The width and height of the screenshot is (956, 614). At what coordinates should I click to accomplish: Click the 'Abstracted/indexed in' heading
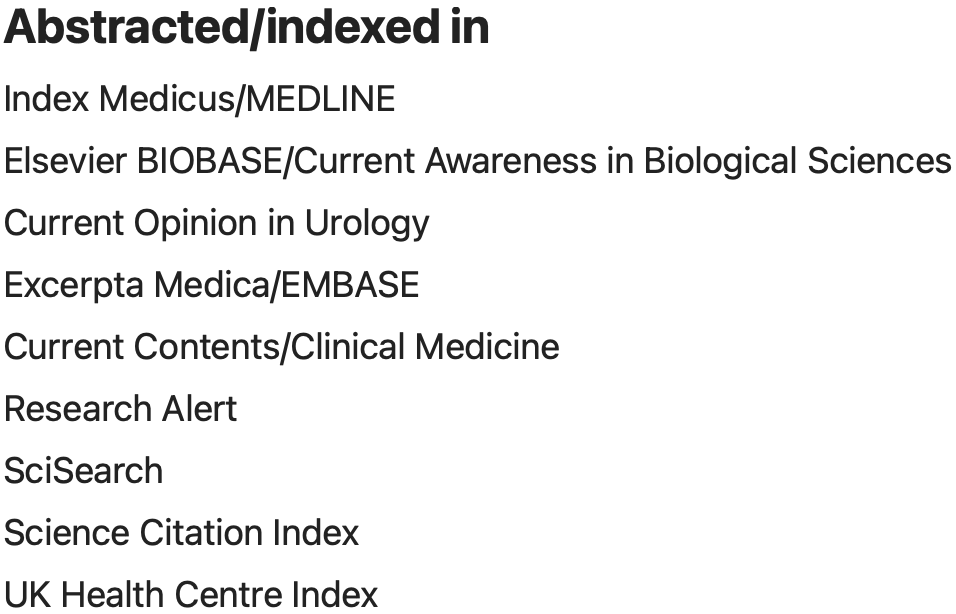[246, 28]
